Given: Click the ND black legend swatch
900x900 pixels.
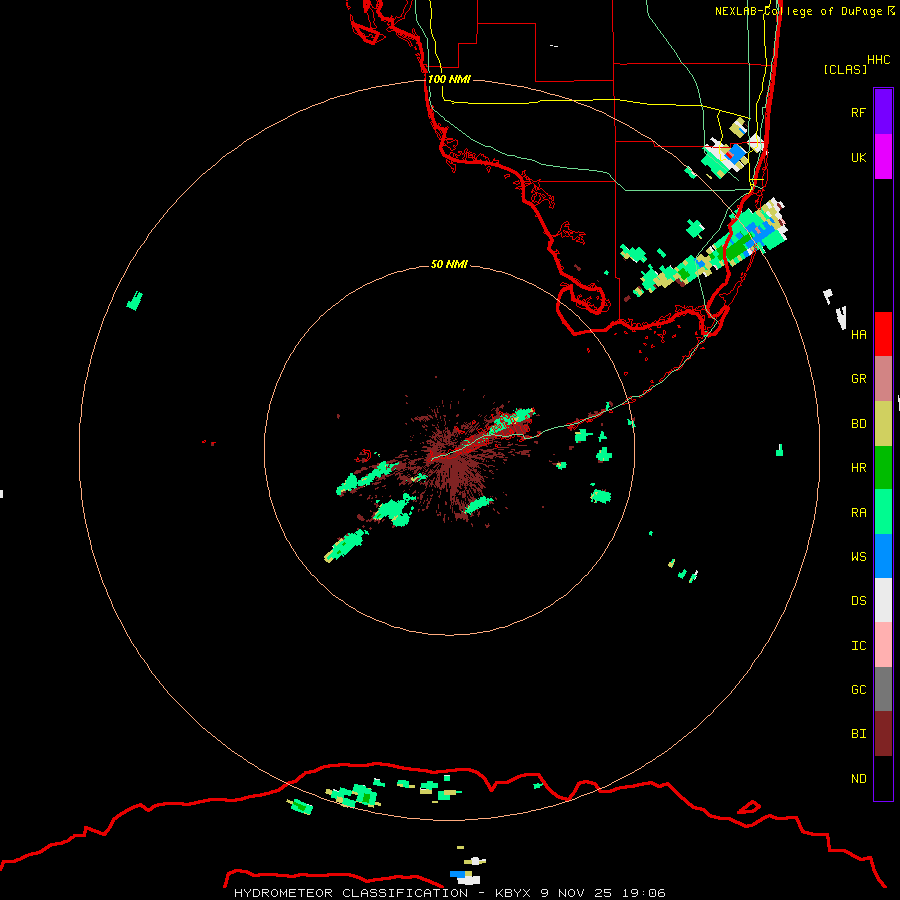Looking at the screenshot, I should click(x=883, y=778).
